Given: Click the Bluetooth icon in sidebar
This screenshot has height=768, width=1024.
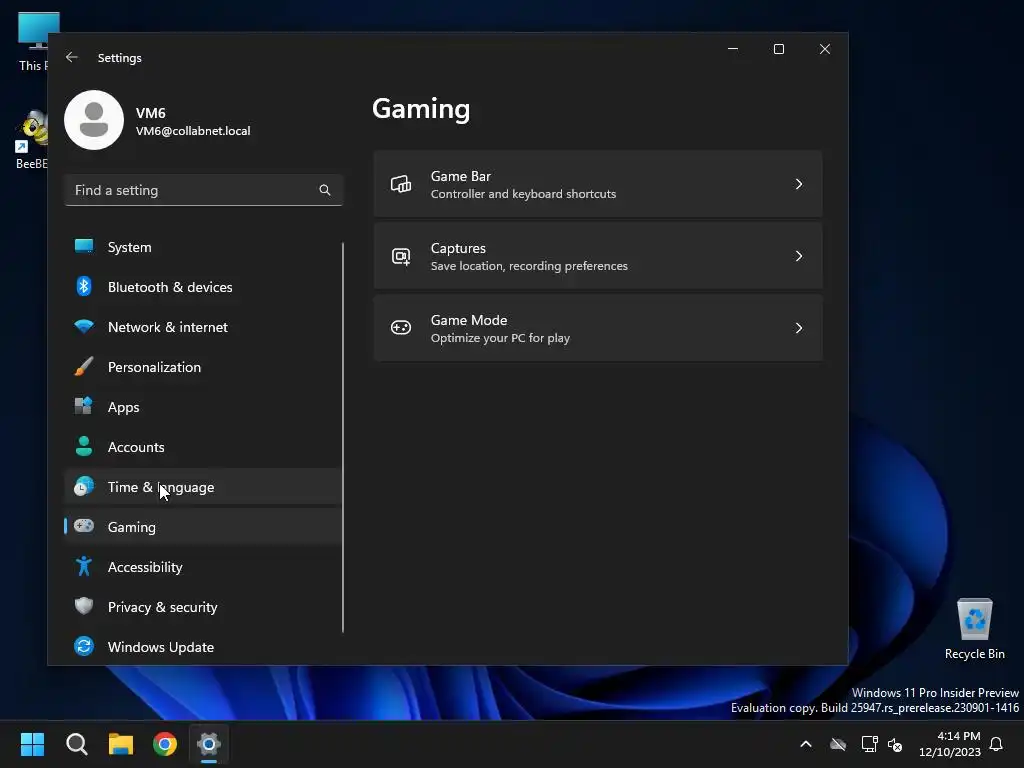Looking at the screenshot, I should coord(84,287).
